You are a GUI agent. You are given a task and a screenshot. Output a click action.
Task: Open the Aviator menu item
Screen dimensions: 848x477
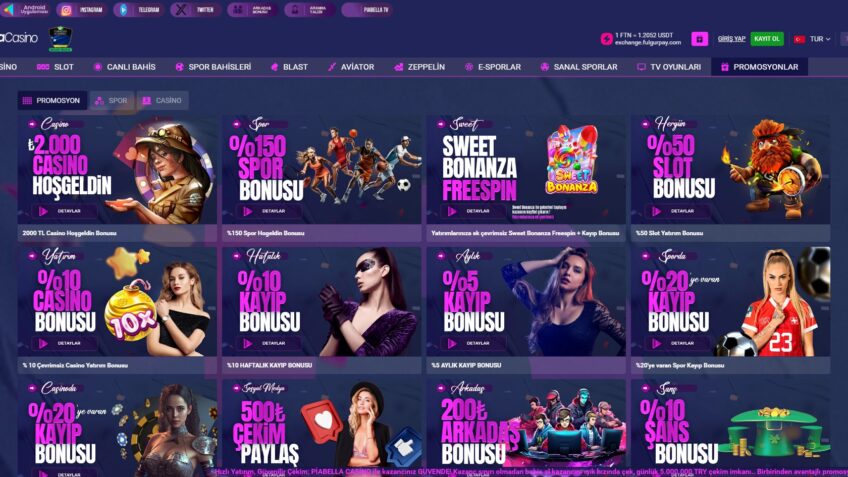[x=350, y=67]
